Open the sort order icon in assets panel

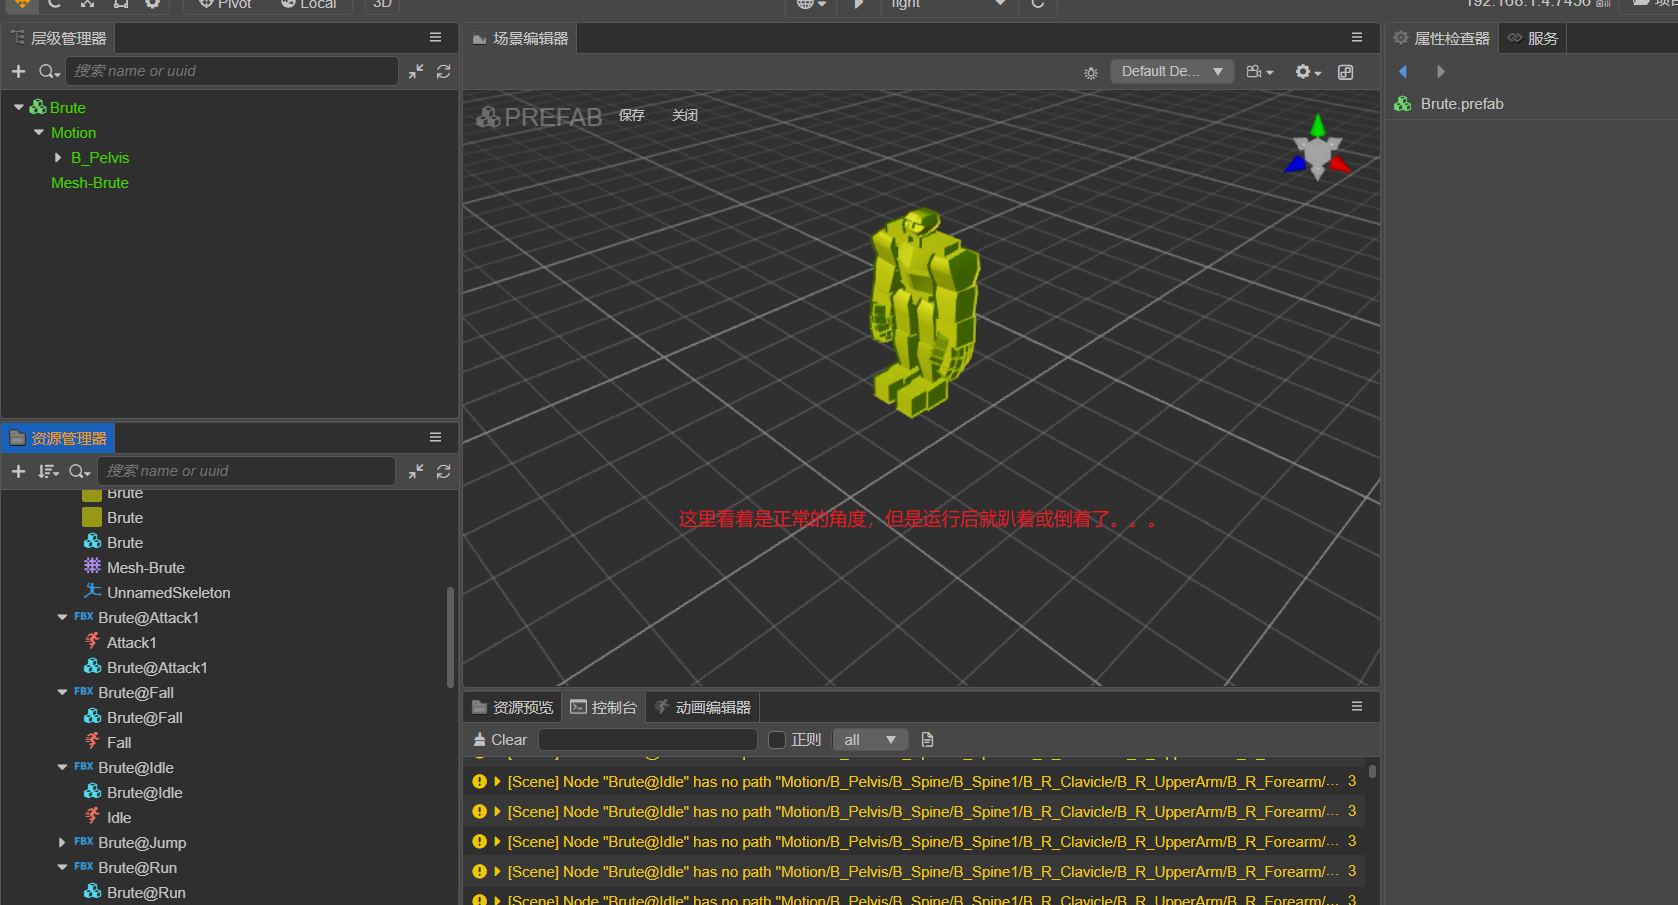48,471
